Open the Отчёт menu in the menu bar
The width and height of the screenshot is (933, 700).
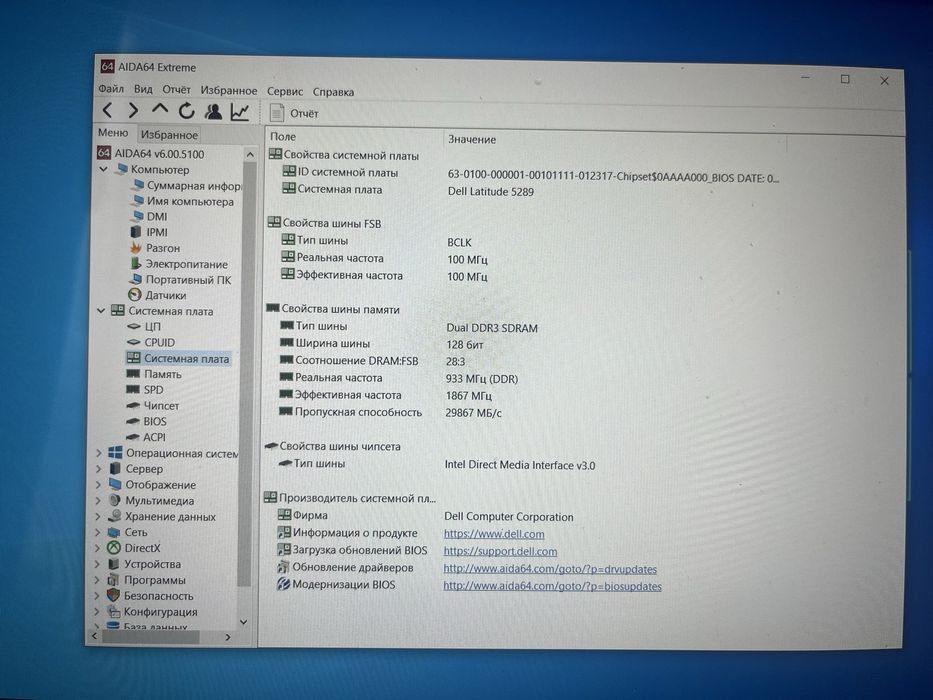pos(176,90)
